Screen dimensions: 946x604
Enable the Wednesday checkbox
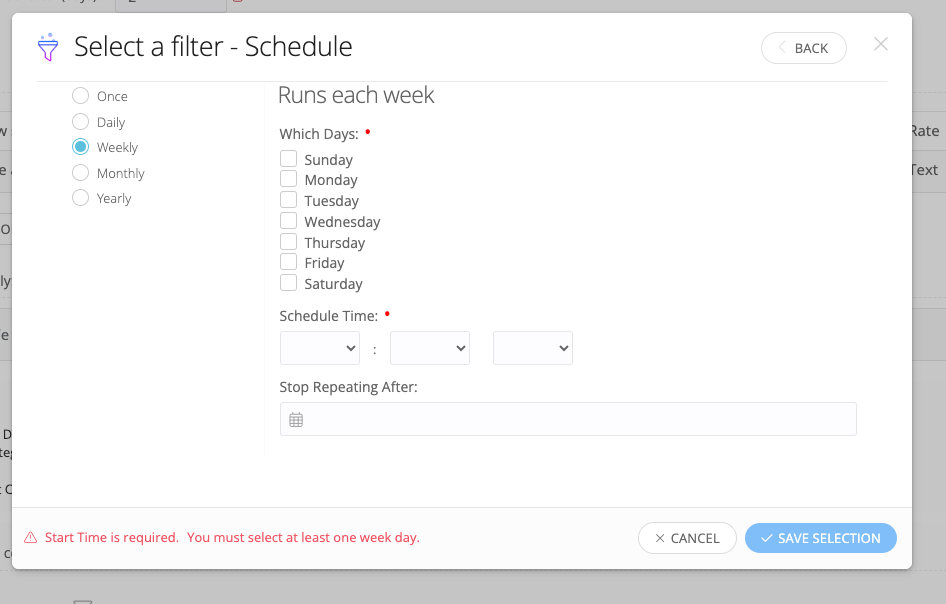coord(288,221)
